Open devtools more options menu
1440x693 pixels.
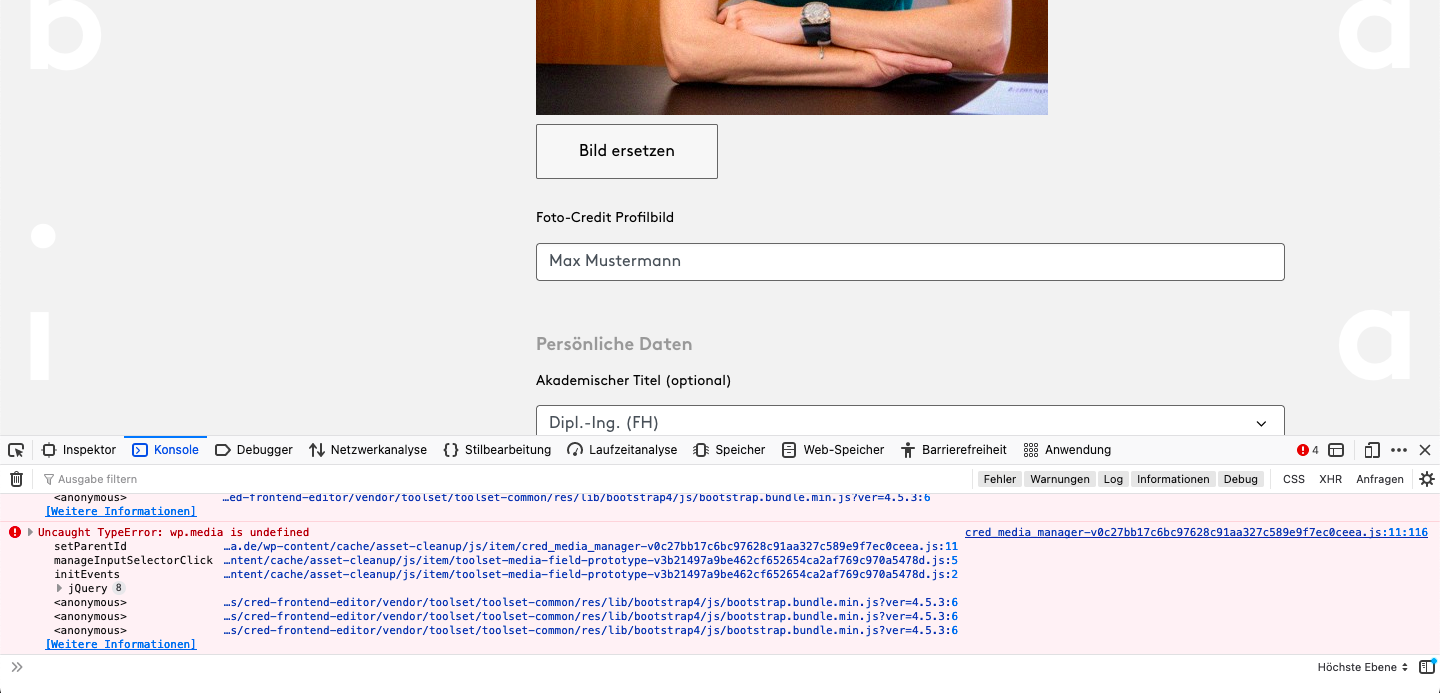tap(1399, 450)
